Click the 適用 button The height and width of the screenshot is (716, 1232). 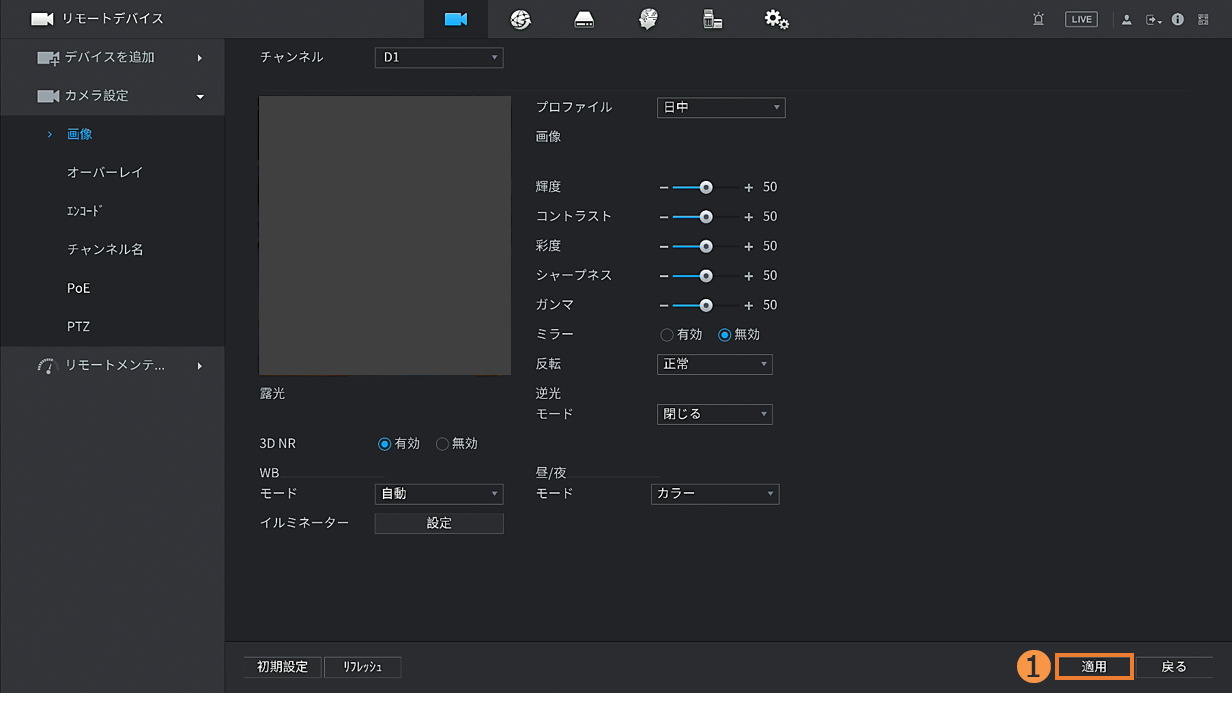[x=1094, y=667]
